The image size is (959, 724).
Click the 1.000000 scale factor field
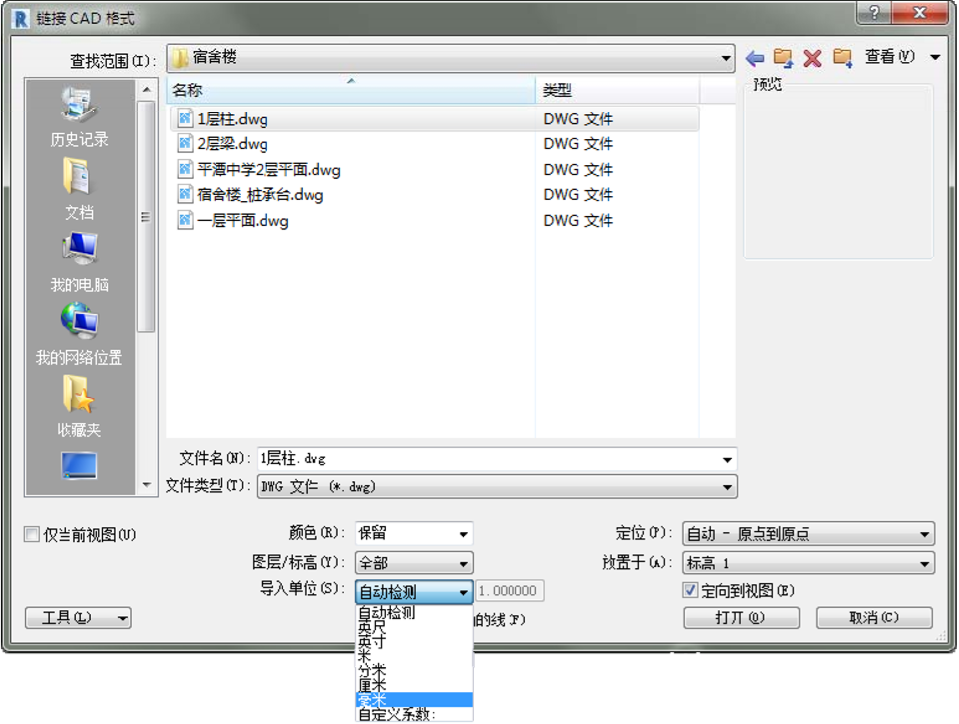click(509, 591)
